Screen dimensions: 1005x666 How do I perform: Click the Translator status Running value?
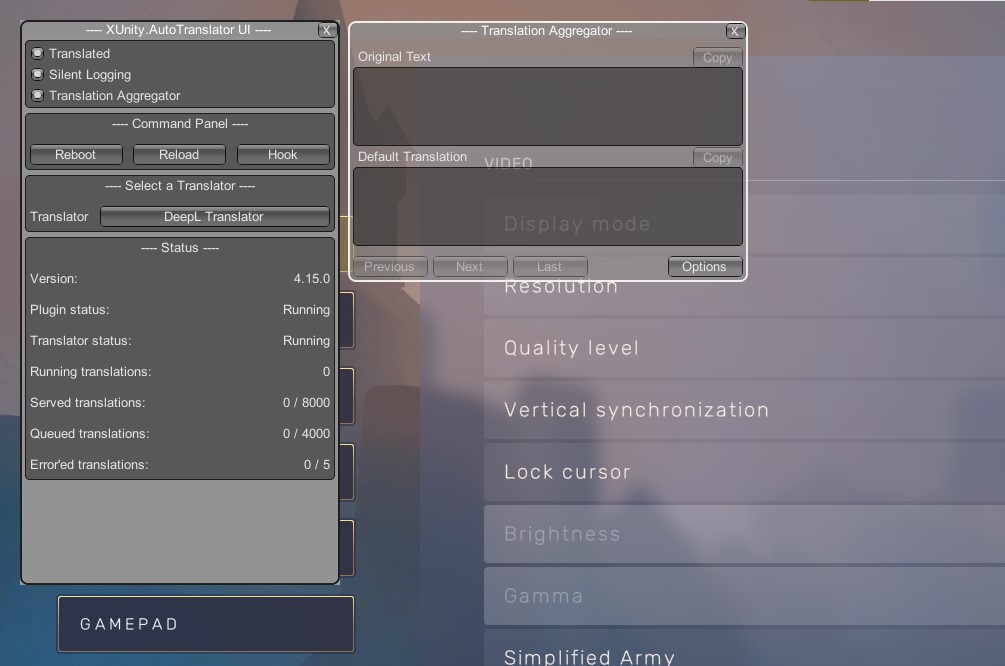click(306, 340)
